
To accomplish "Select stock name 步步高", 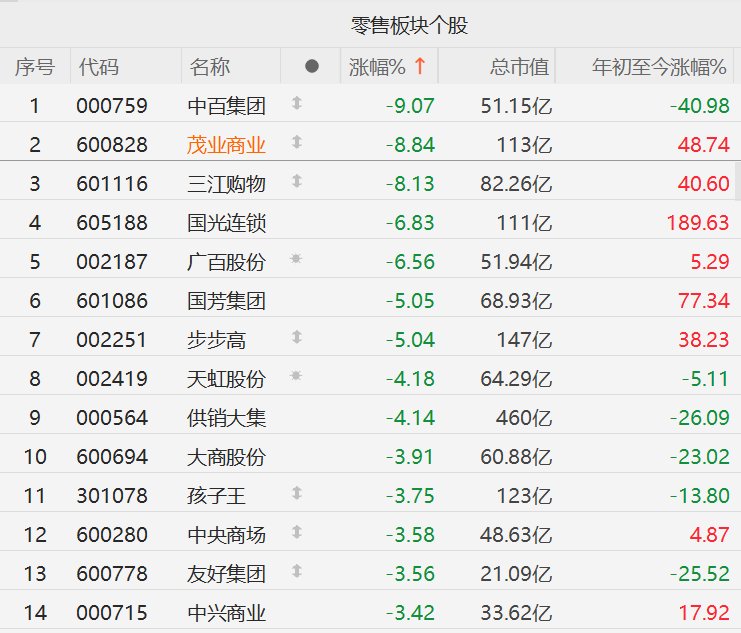I will (216, 340).
